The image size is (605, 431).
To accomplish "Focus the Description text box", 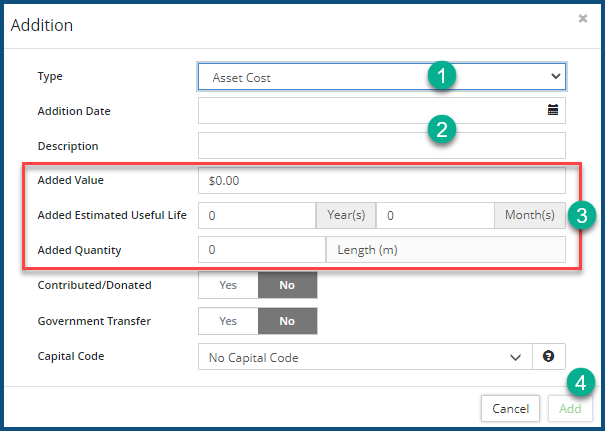I will 381,146.
